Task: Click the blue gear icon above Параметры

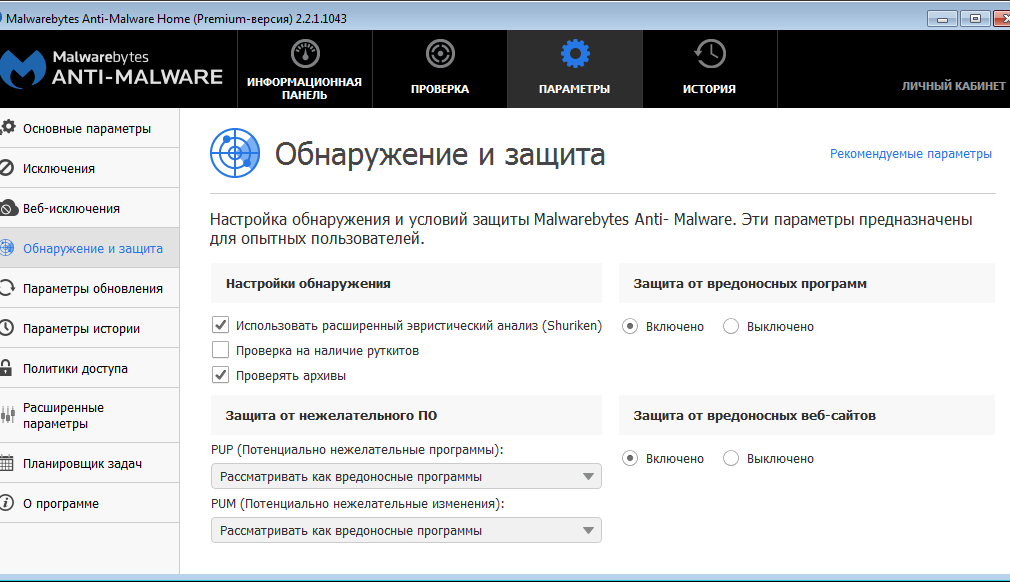Action: [x=575, y=54]
